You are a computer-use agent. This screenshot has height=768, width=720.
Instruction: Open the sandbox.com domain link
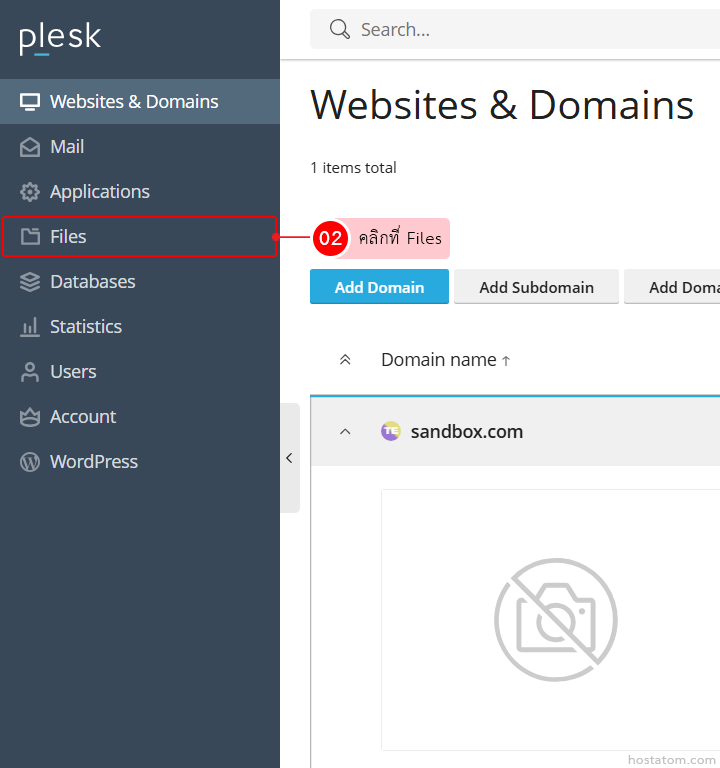click(467, 432)
